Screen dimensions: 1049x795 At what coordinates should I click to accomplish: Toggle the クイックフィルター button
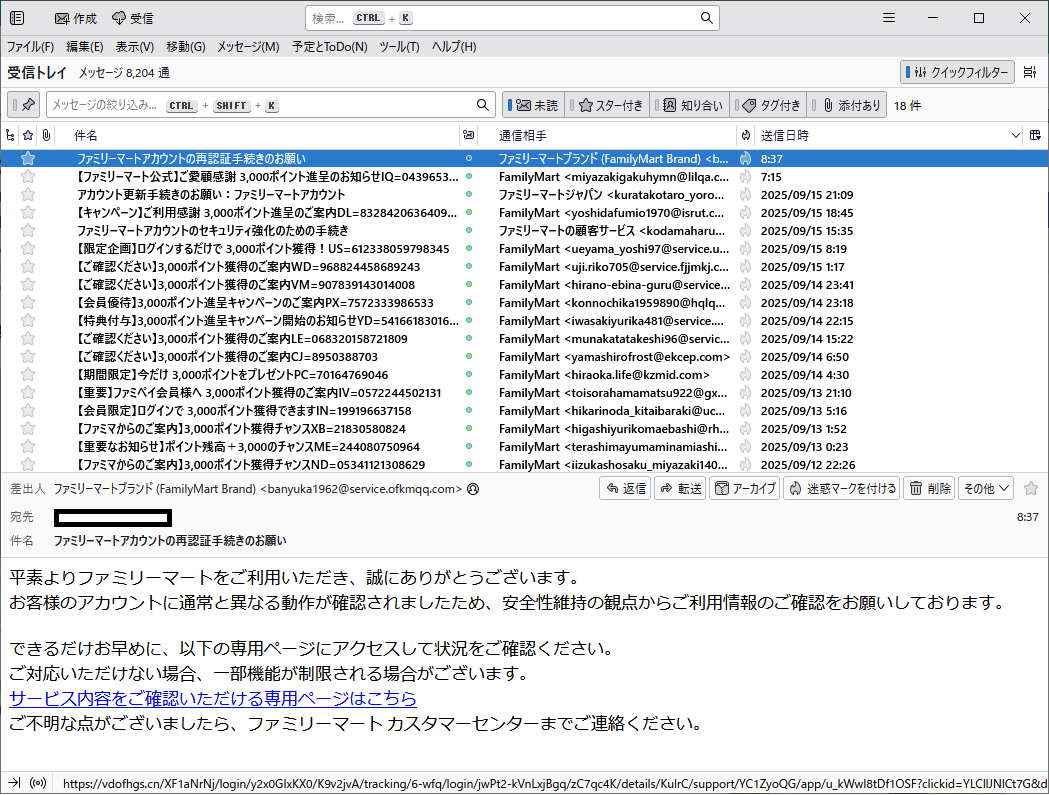tap(958, 72)
